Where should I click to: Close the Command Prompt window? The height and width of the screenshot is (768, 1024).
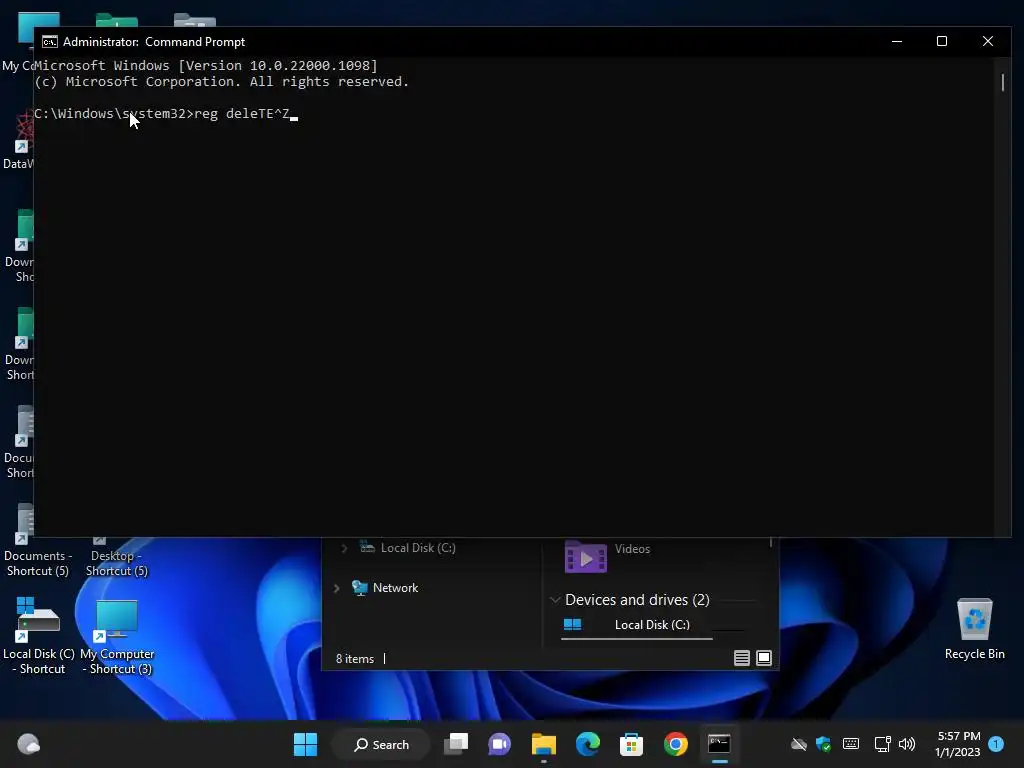coord(987,41)
